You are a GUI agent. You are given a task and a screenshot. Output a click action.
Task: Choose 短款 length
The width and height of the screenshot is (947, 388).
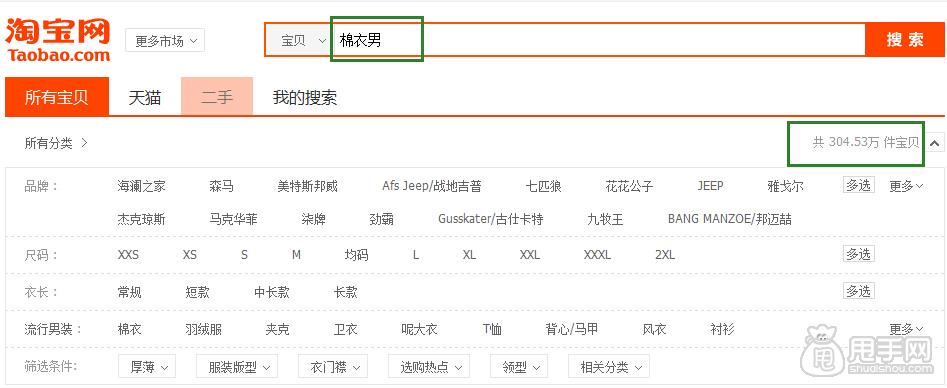(x=197, y=292)
